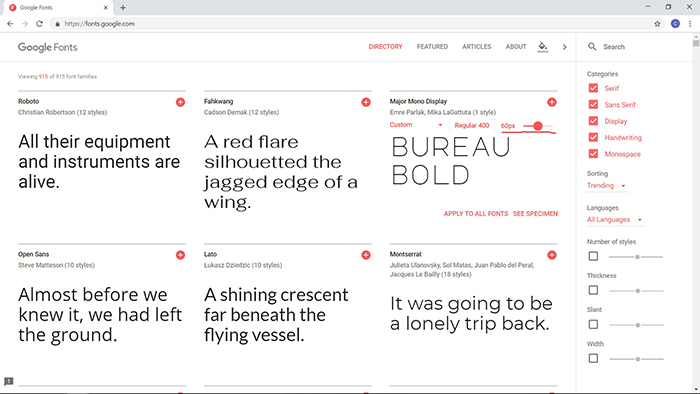Close the Google Fonts tab
The image size is (700, 394).
point(106,8)
